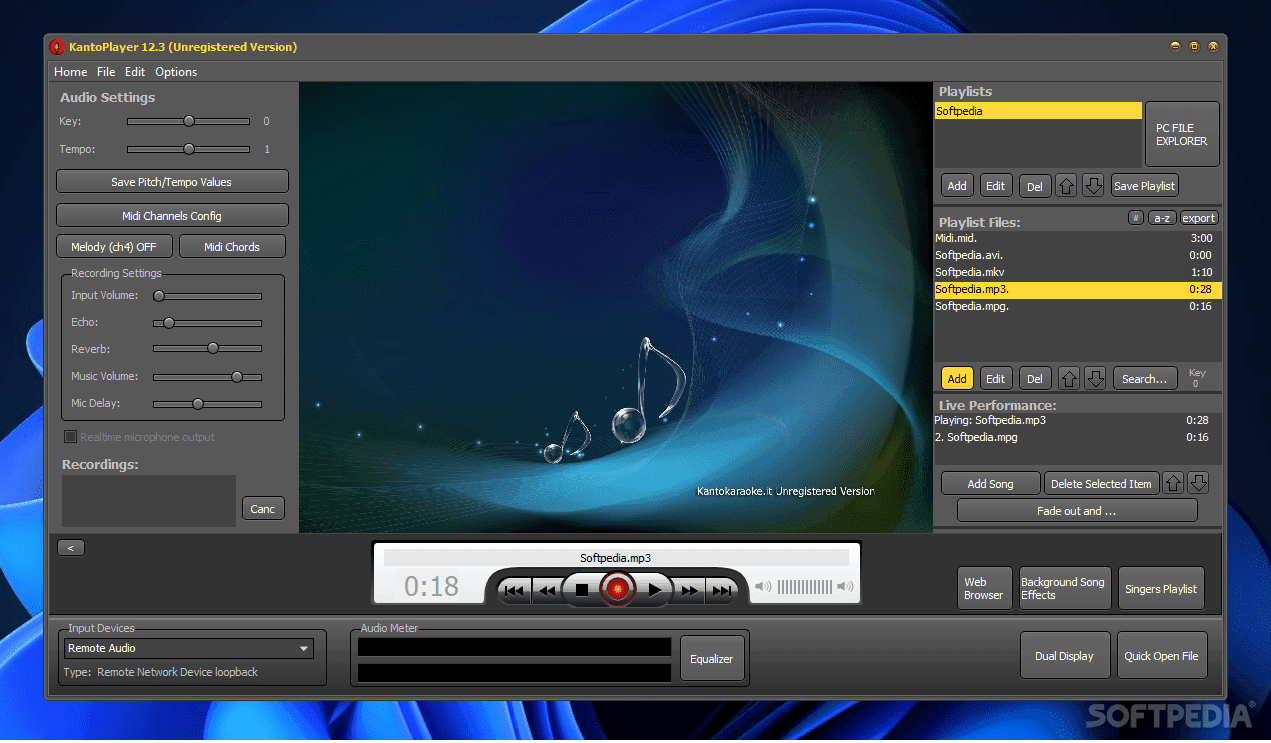Image resolution: width=1271 pixels, height=743 pixels.
Task: Set volume using the player volume bar
Action: 804,587
